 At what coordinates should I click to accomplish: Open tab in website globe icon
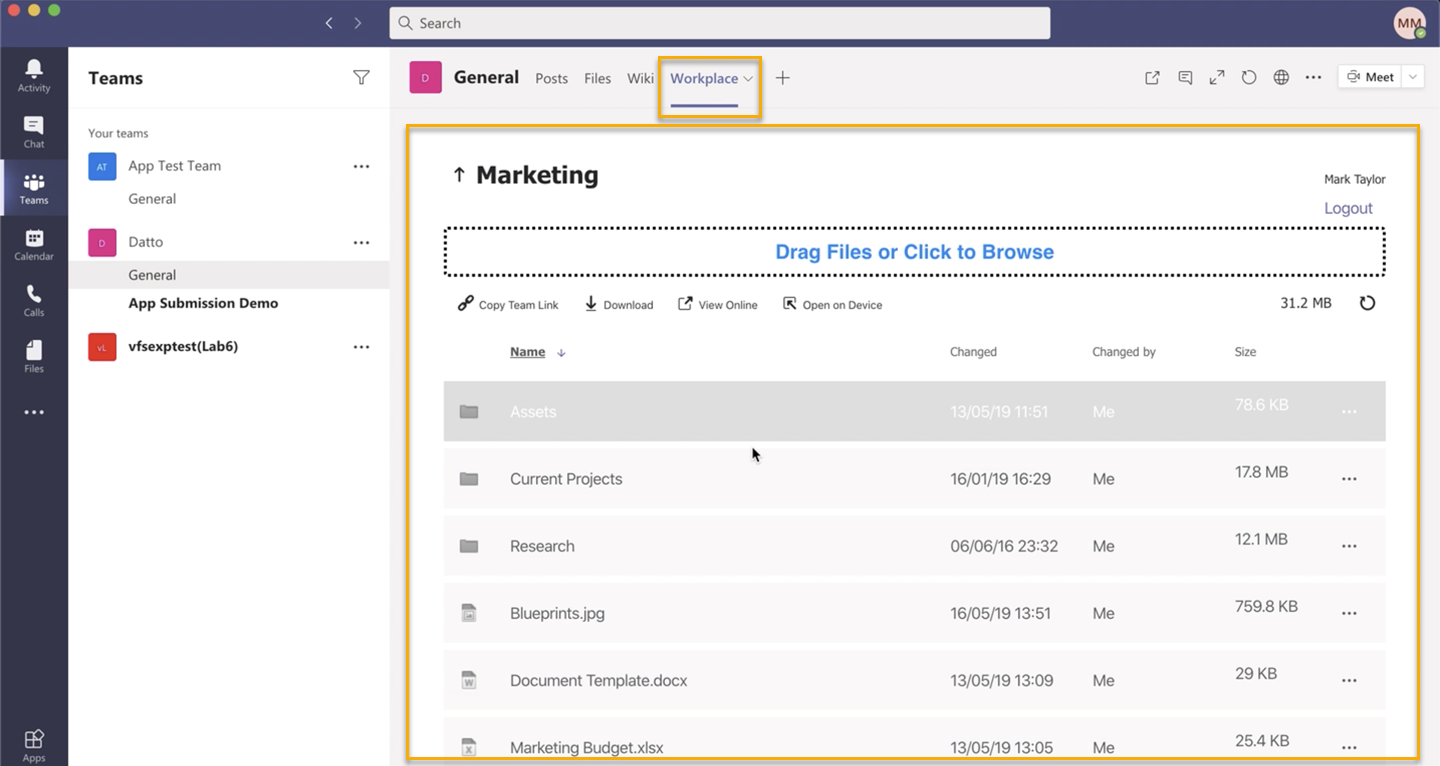[x=1281, y=78]
